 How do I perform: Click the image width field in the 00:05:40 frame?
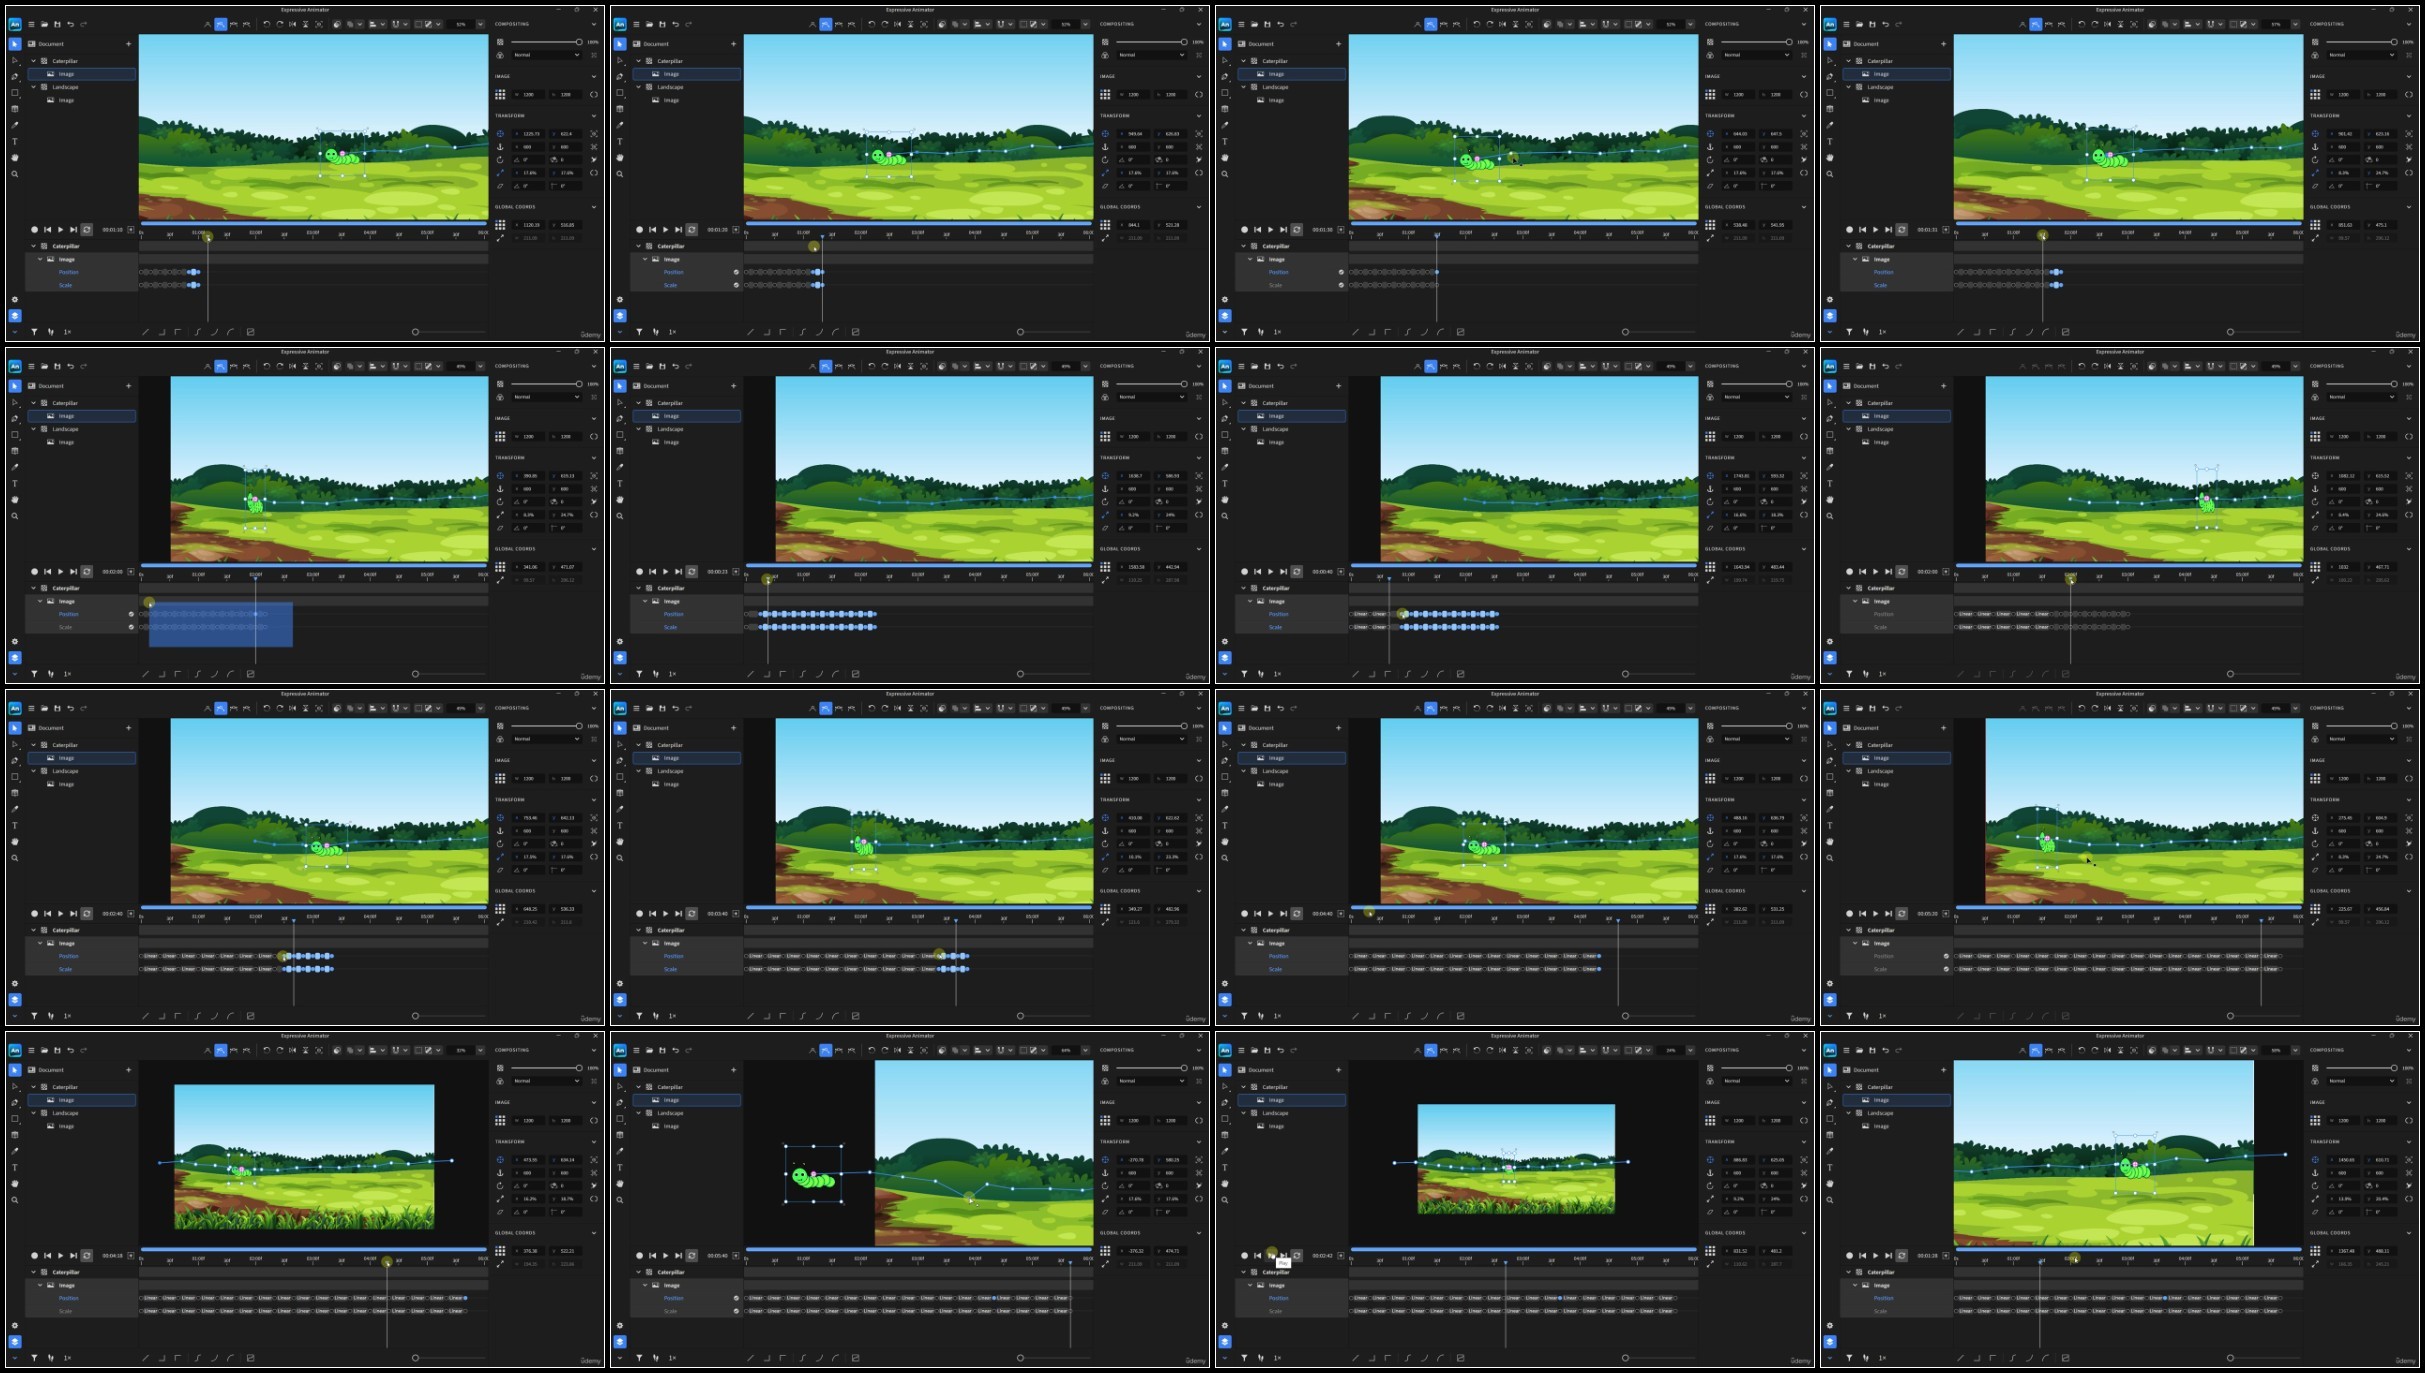pyautogui.click(x=1133, y=1121)
